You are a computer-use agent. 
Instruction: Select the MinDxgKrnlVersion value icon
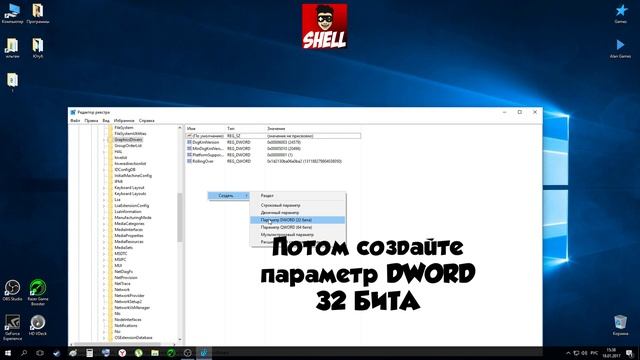click(x=189, y=149)
